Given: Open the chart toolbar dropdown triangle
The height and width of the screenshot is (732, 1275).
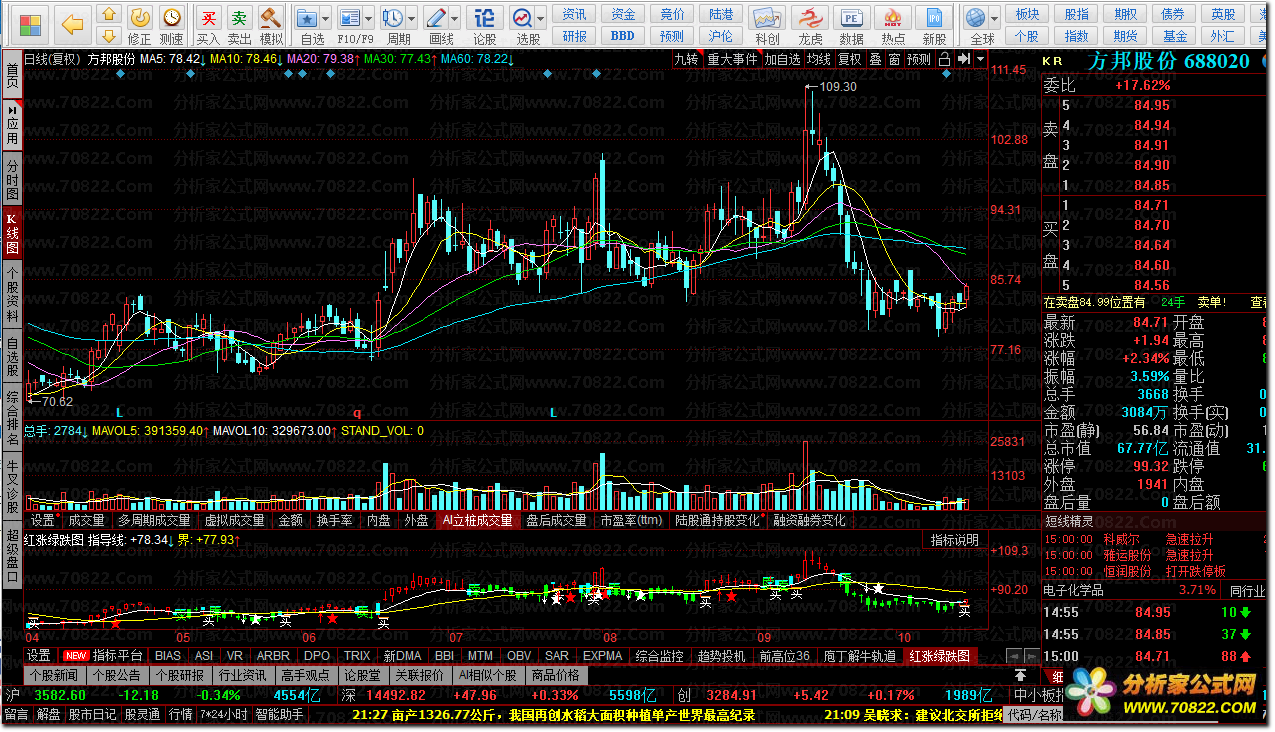Looking at the screenshot, I should click(978, 59).
